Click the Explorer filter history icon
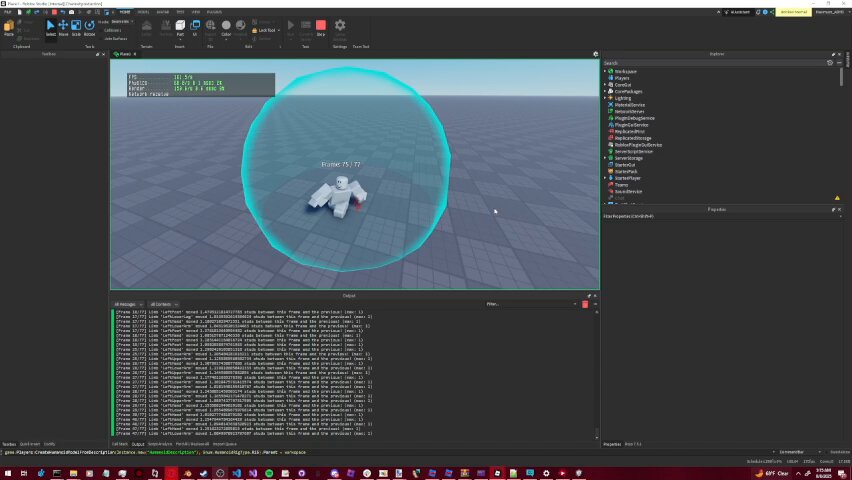Screen dimensions: 852x480 coord(830,63)
